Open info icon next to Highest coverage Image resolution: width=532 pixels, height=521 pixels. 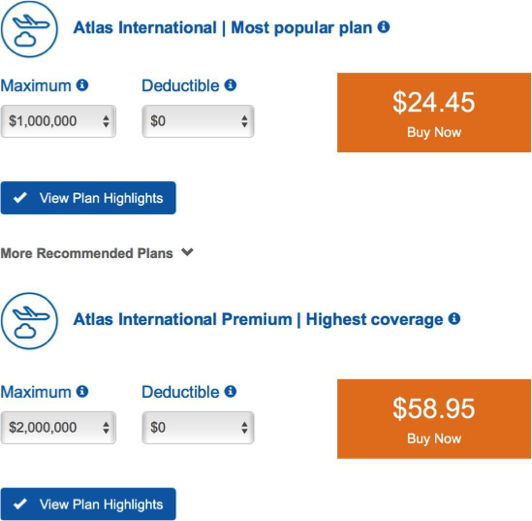pos(454,319)
